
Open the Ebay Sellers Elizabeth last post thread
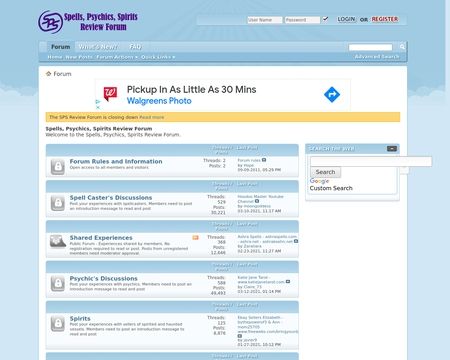coord(268,325)
